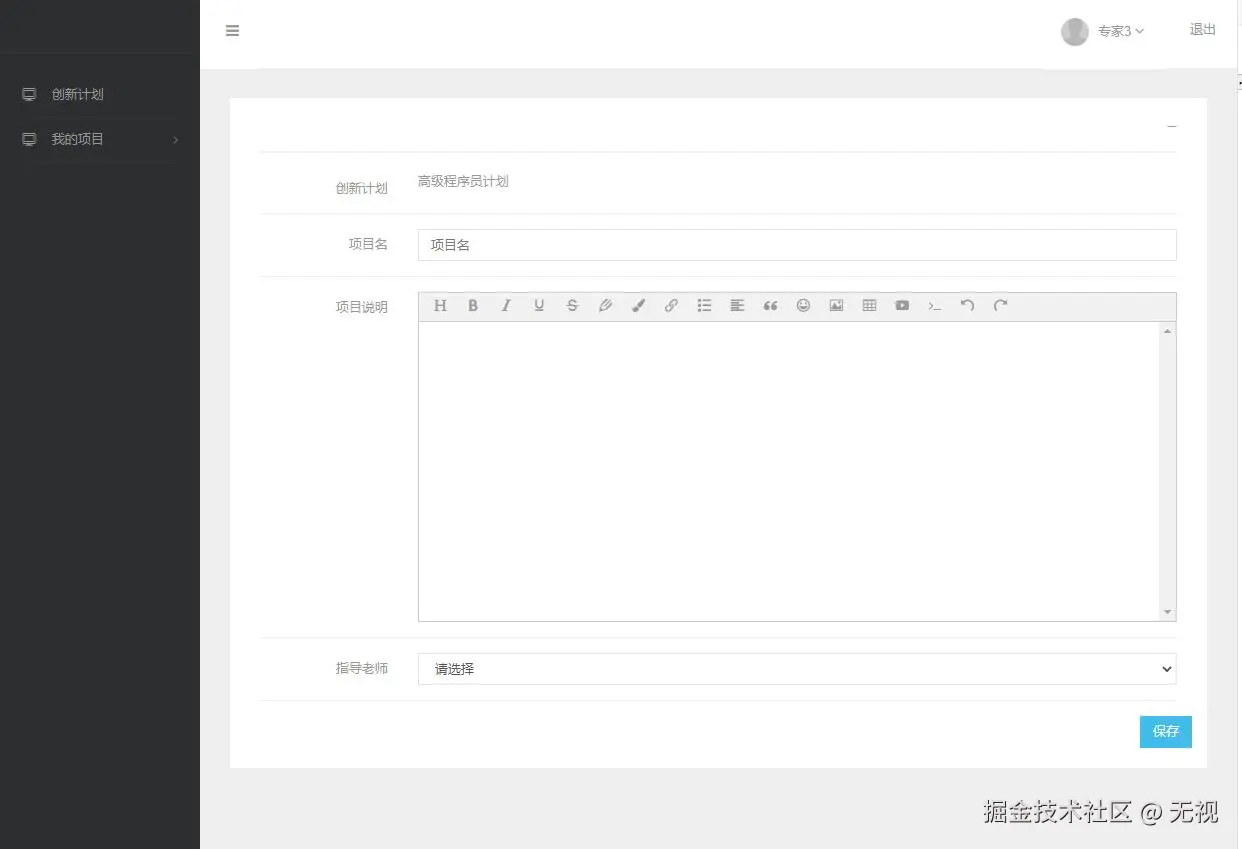Insert a code block via the code icon
1242x849 pixels.
[935, 306]
